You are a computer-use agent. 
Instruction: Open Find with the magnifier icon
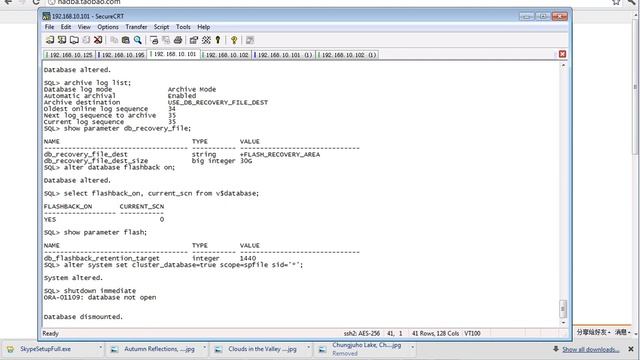click(x=138, y=40)
